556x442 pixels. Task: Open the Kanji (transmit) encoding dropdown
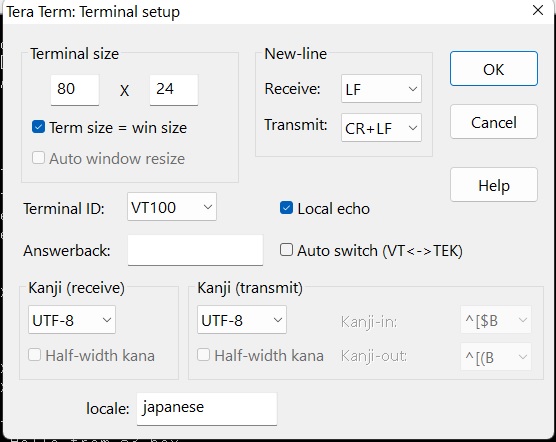tap(242, 320)
